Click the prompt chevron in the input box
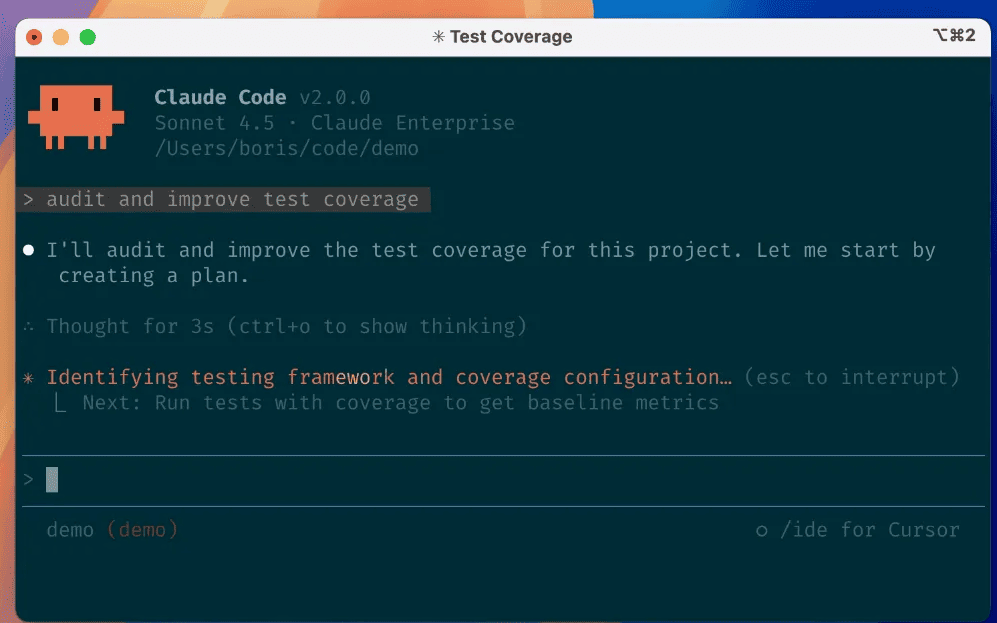 pyautogui.click(x=29, y=480)
